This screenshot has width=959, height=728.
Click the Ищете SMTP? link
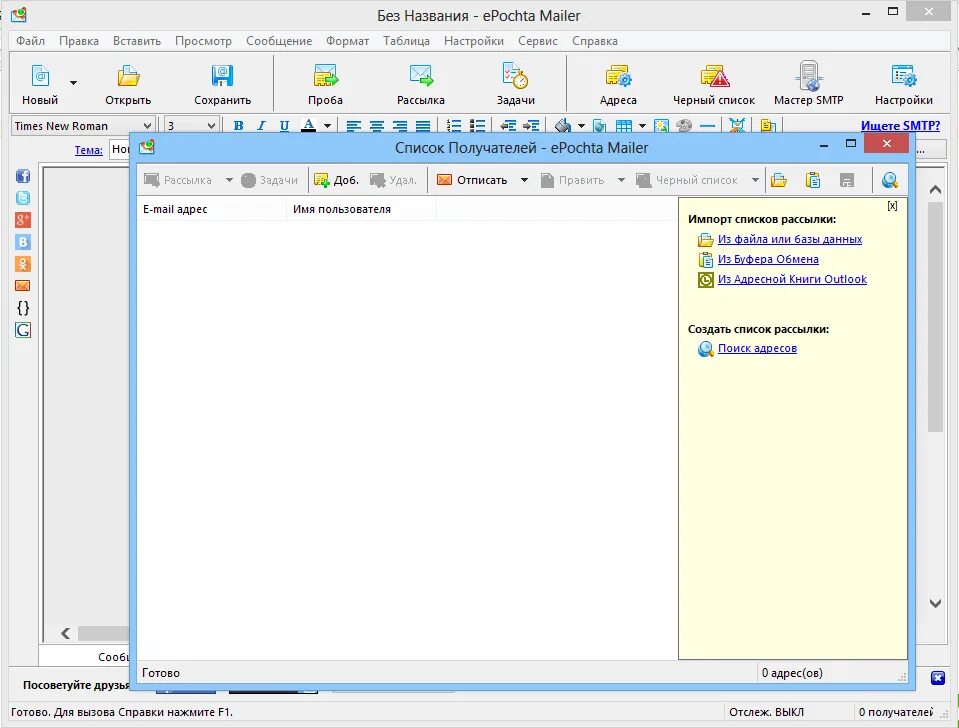(x=900, y=125)
